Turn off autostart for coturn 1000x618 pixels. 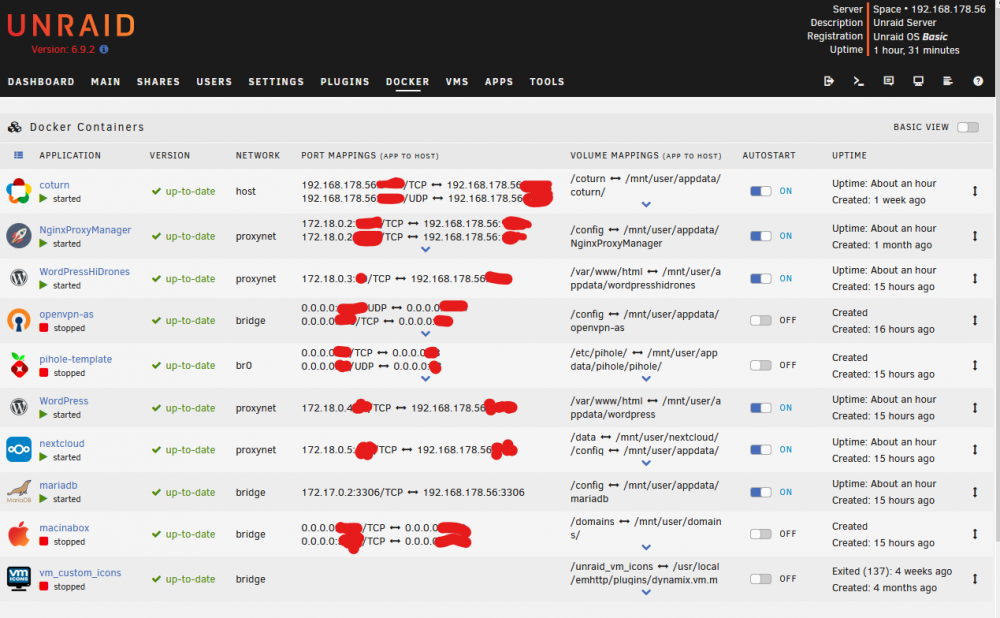pos(760,191)
